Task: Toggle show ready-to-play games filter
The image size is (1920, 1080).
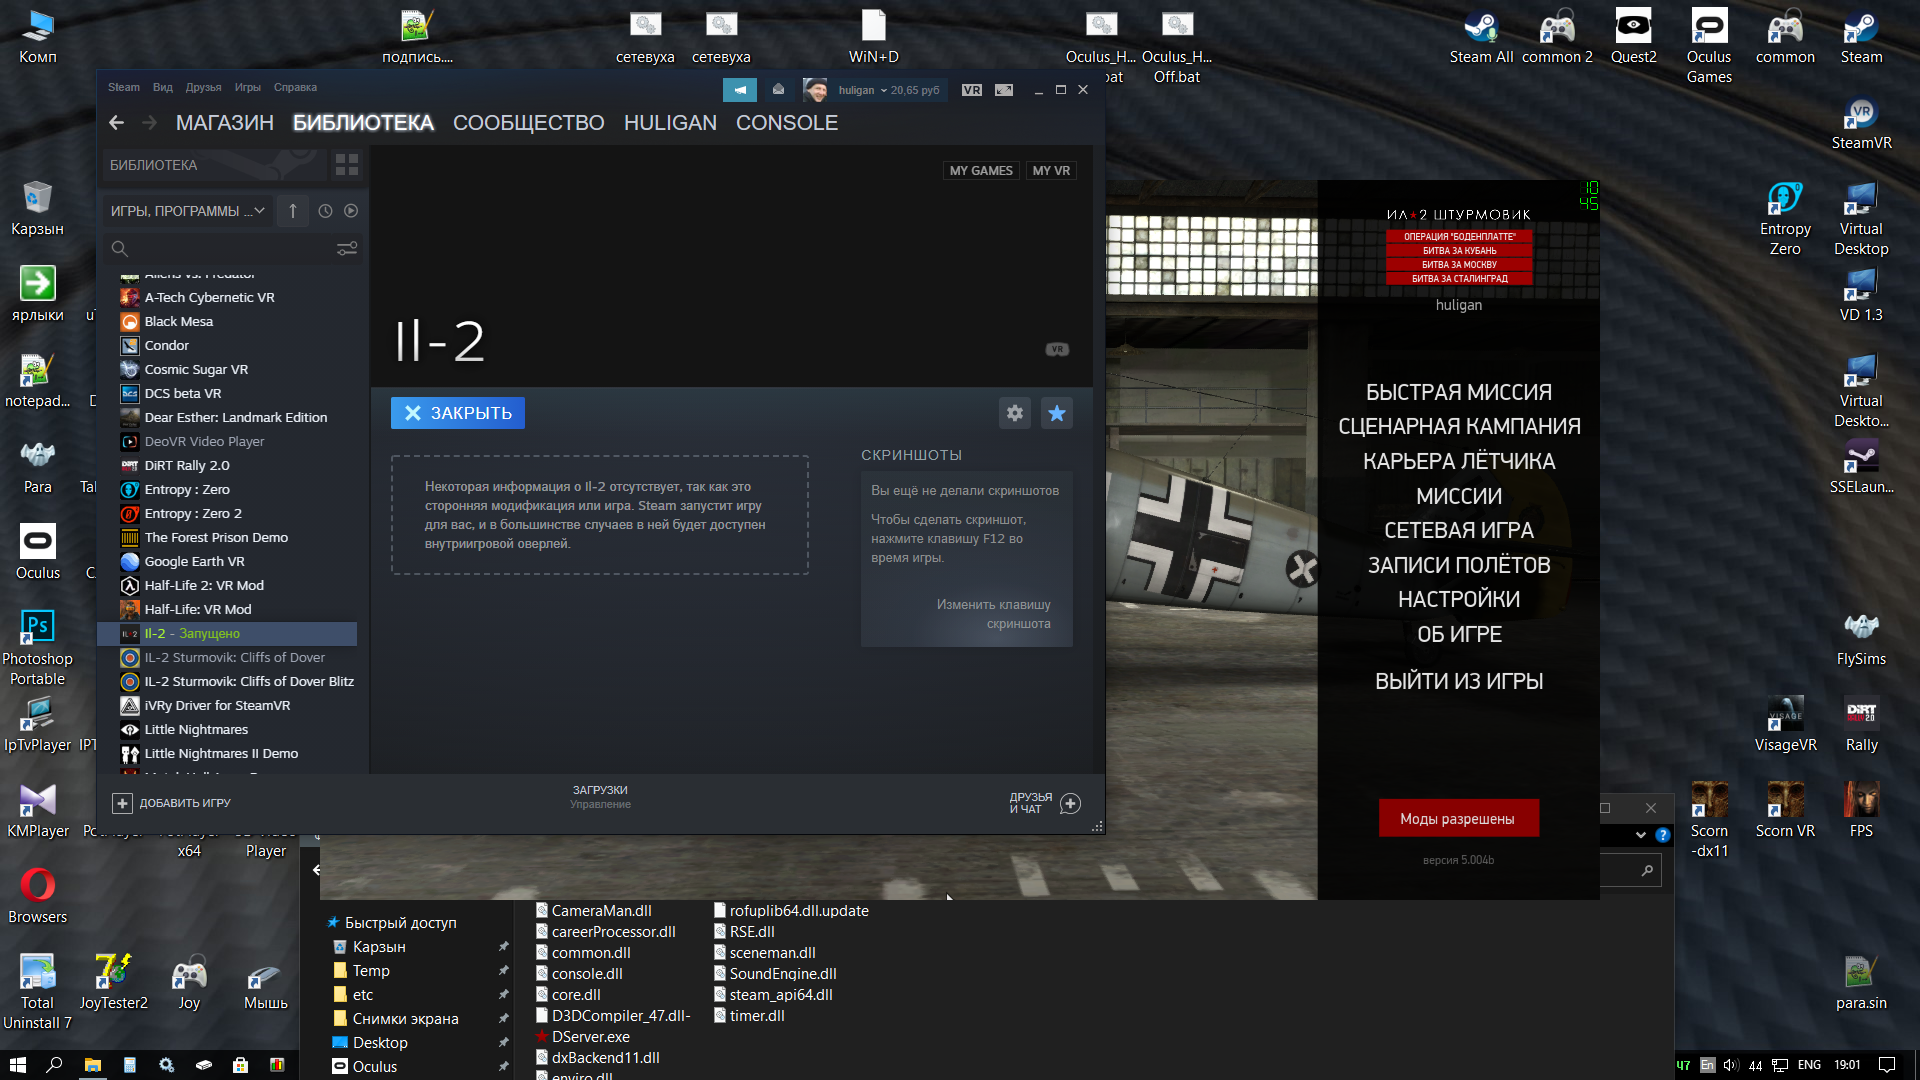Action: [351, 211]
